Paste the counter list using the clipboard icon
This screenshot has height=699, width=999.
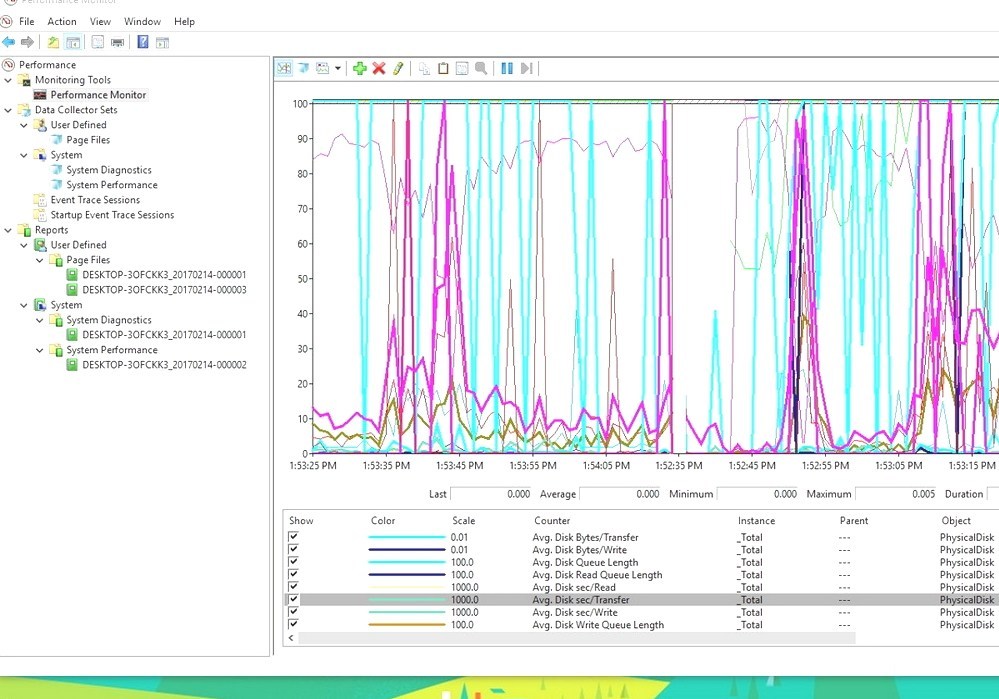click(x=443, y=68)
